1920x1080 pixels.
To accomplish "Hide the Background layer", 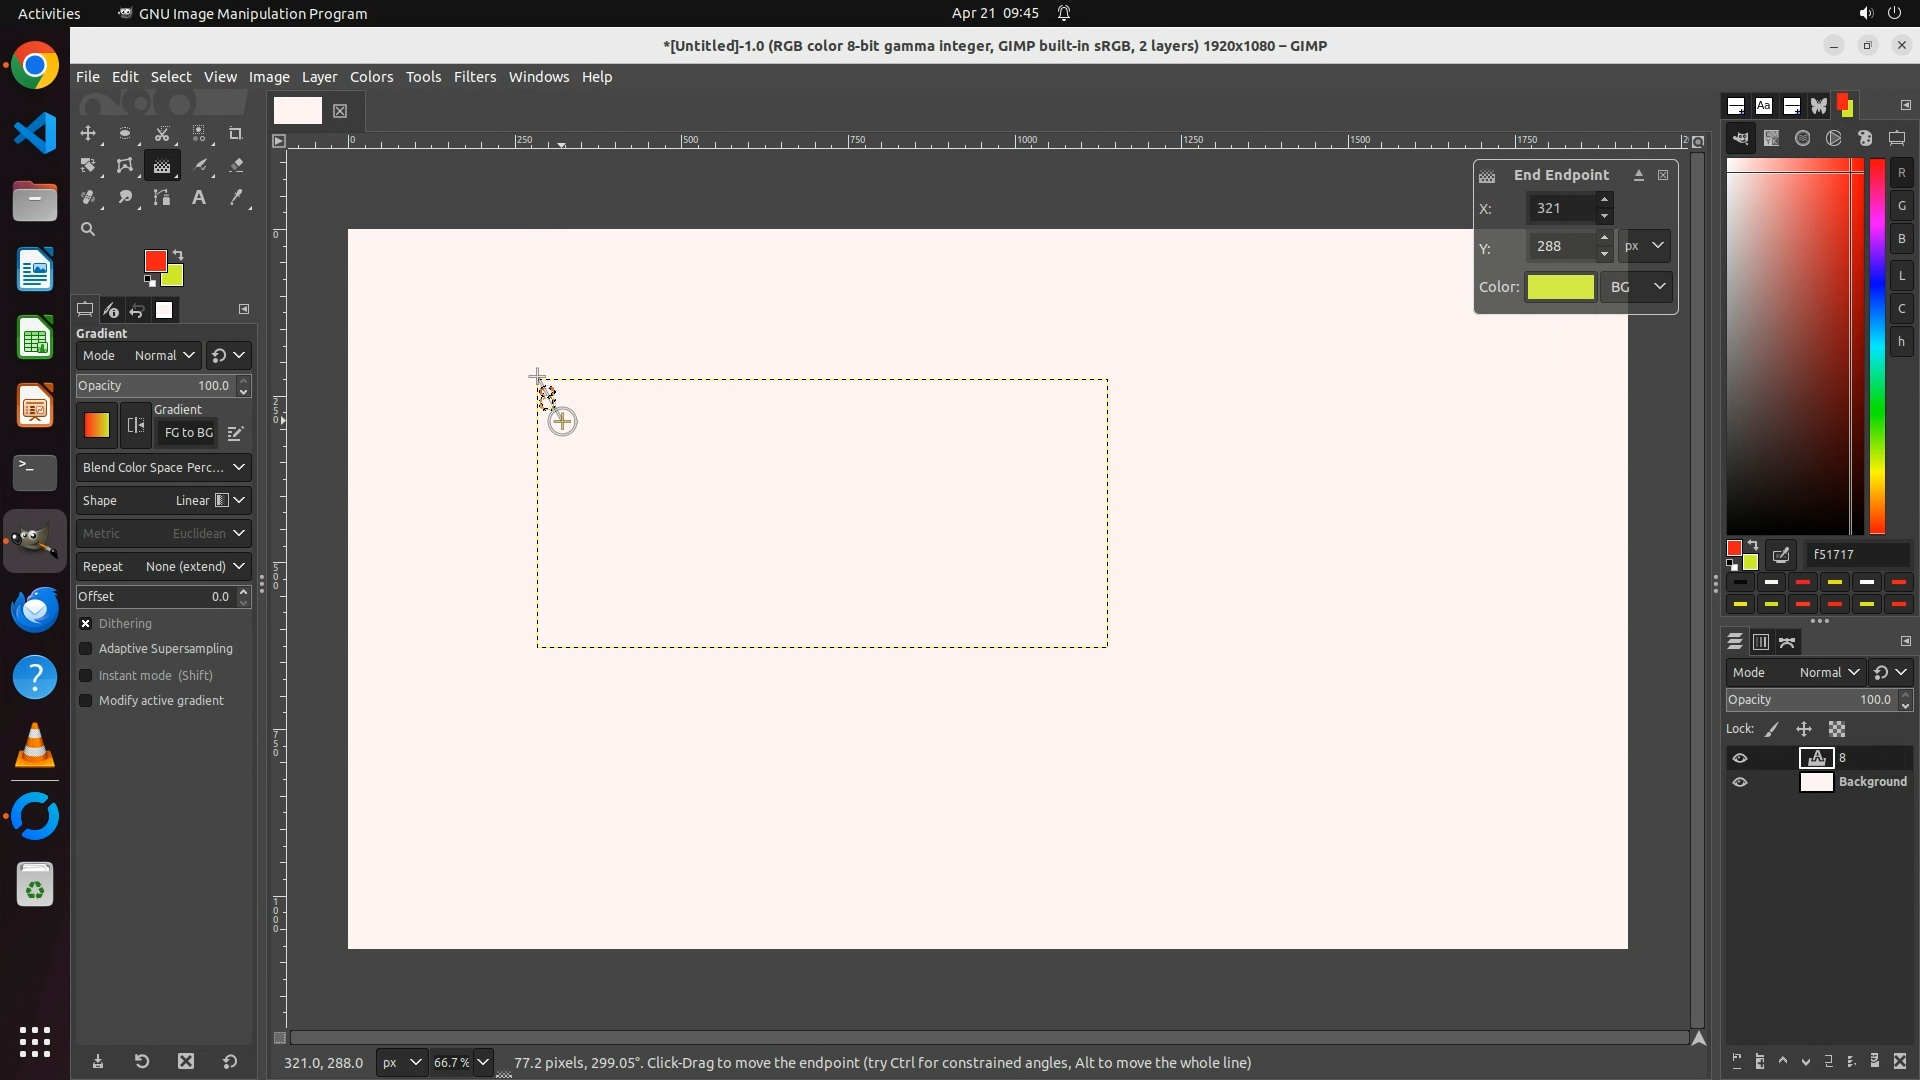I will pos(1740,783).
